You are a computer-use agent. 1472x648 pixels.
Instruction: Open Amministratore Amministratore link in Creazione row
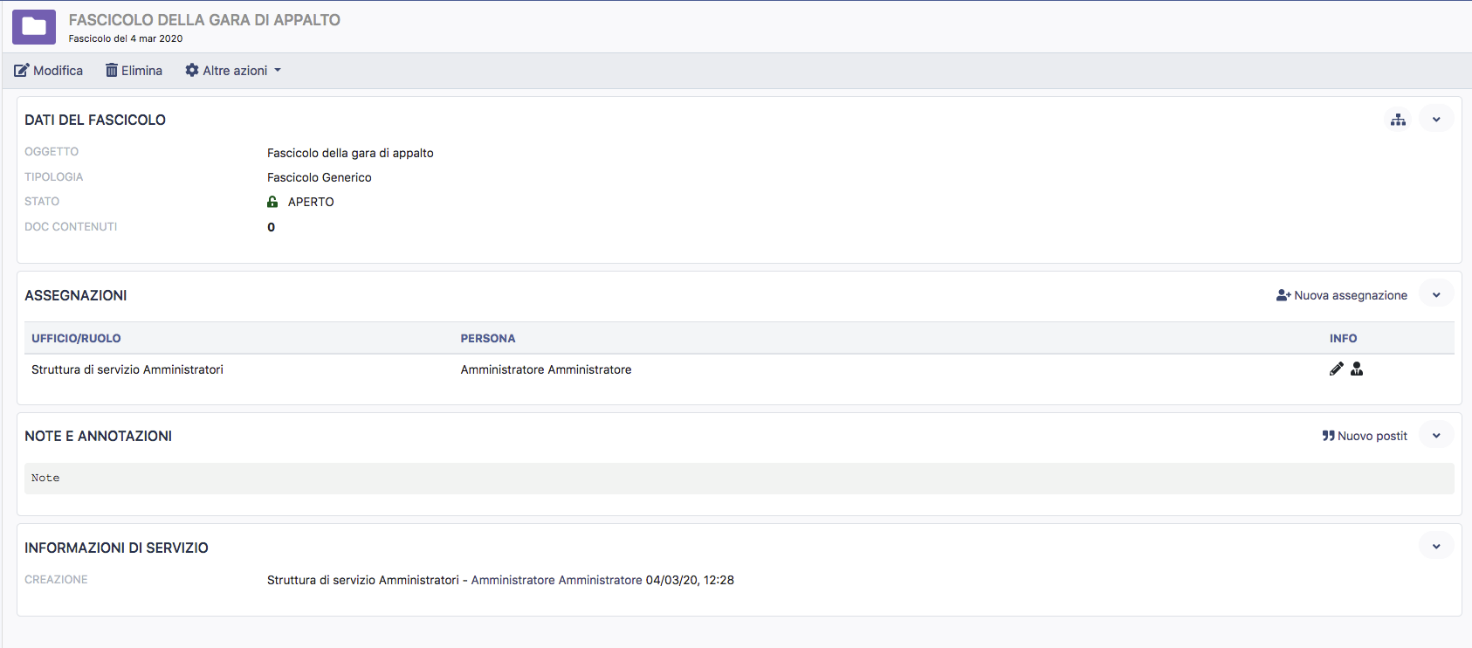(556, 580)
